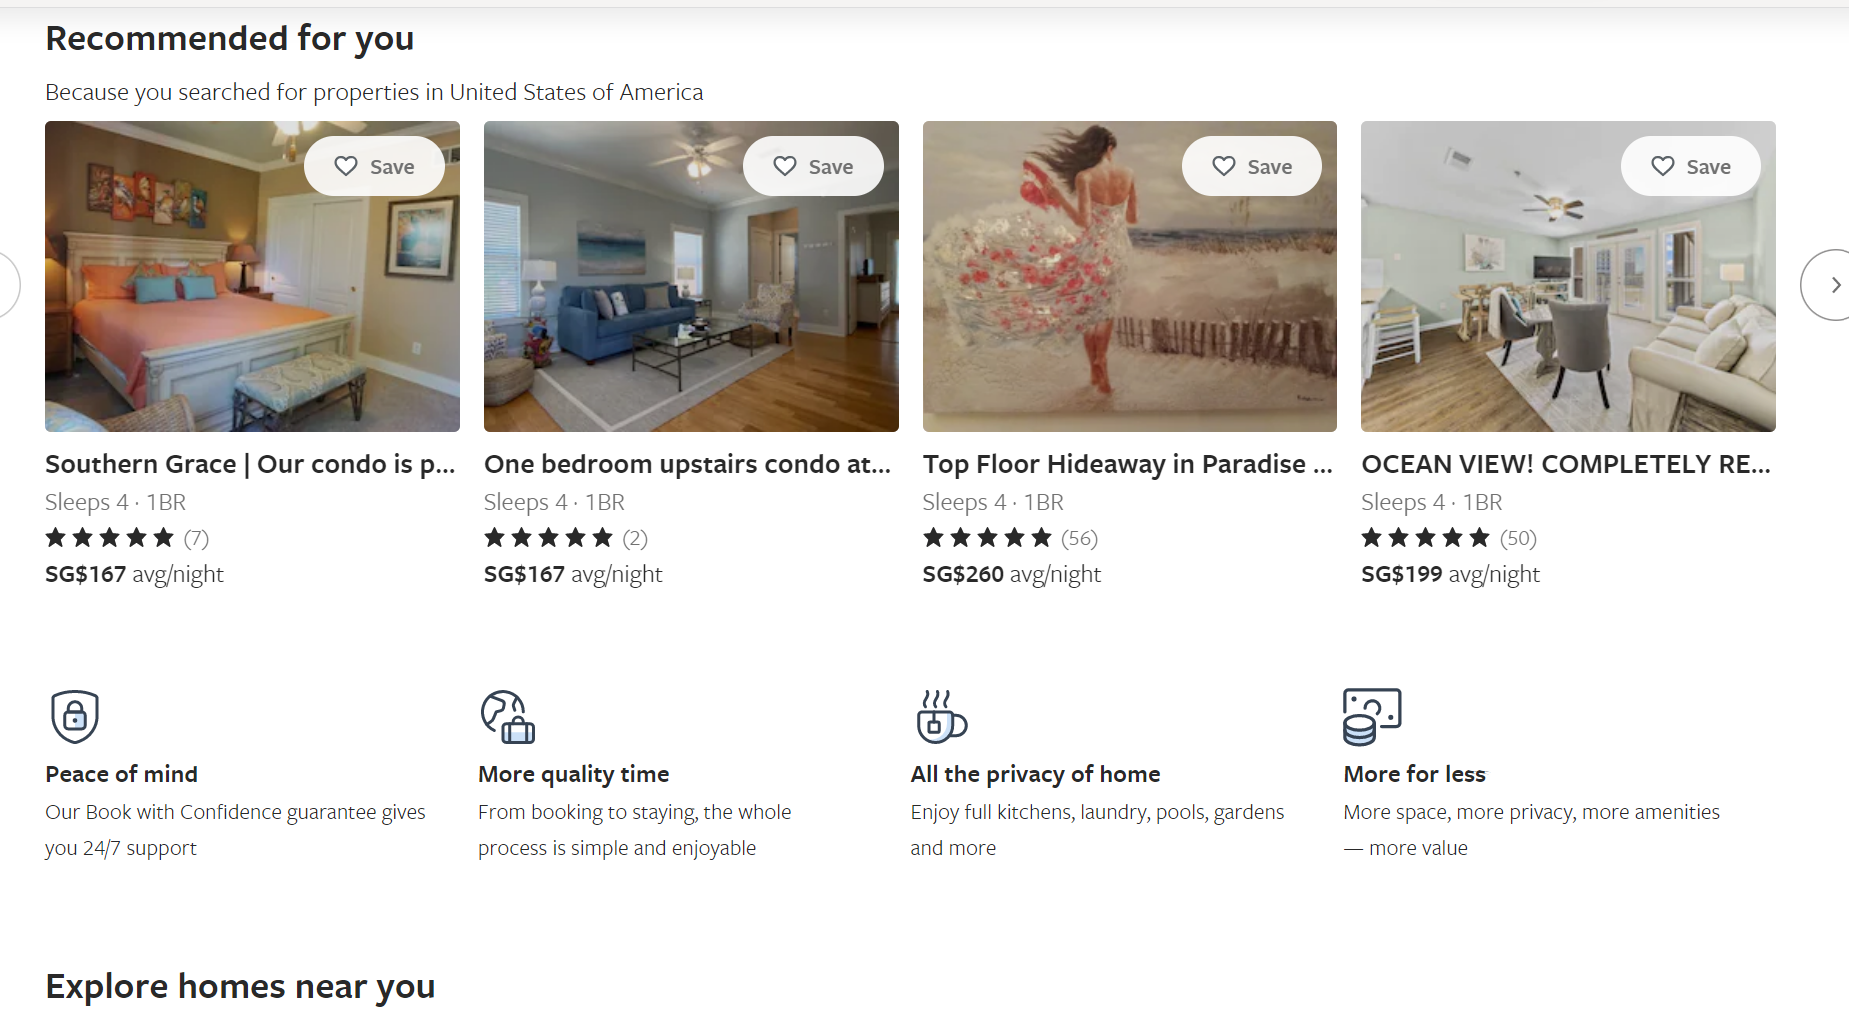
Task: Open the Southern Grace listing title
Action: (x=250, y=464)
